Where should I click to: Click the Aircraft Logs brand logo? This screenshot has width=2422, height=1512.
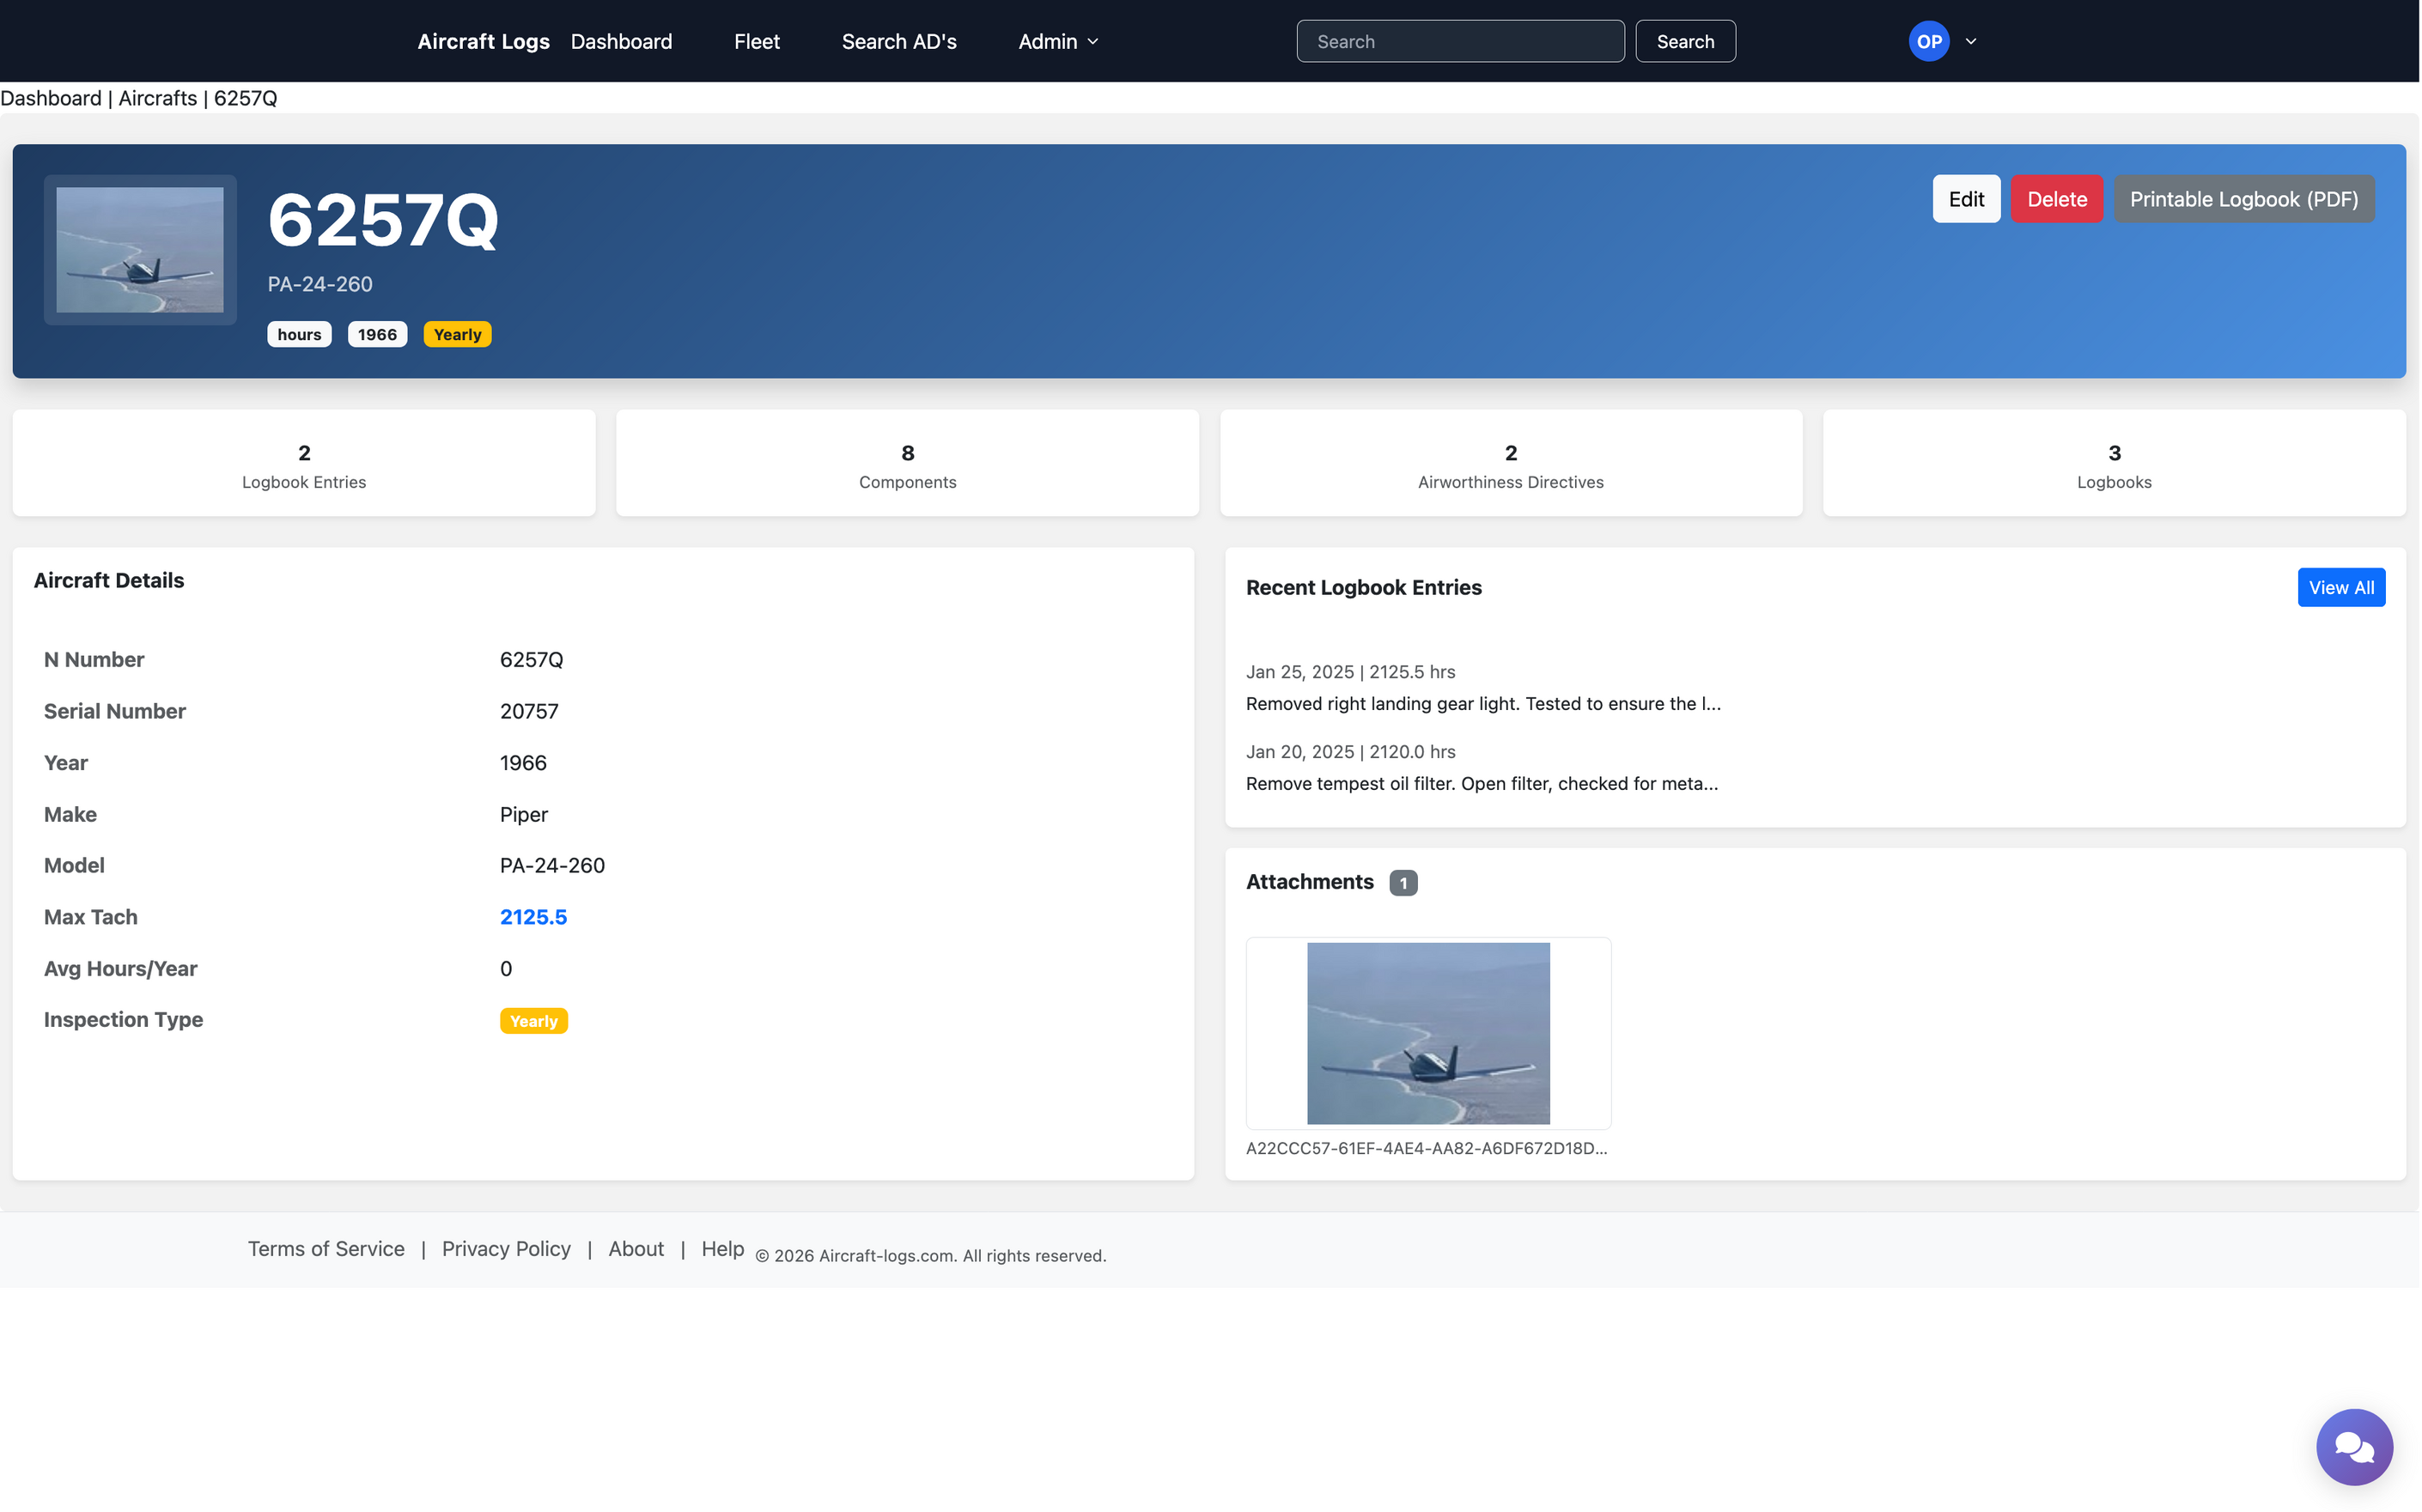pyautogui.click(x=483, y=41)
